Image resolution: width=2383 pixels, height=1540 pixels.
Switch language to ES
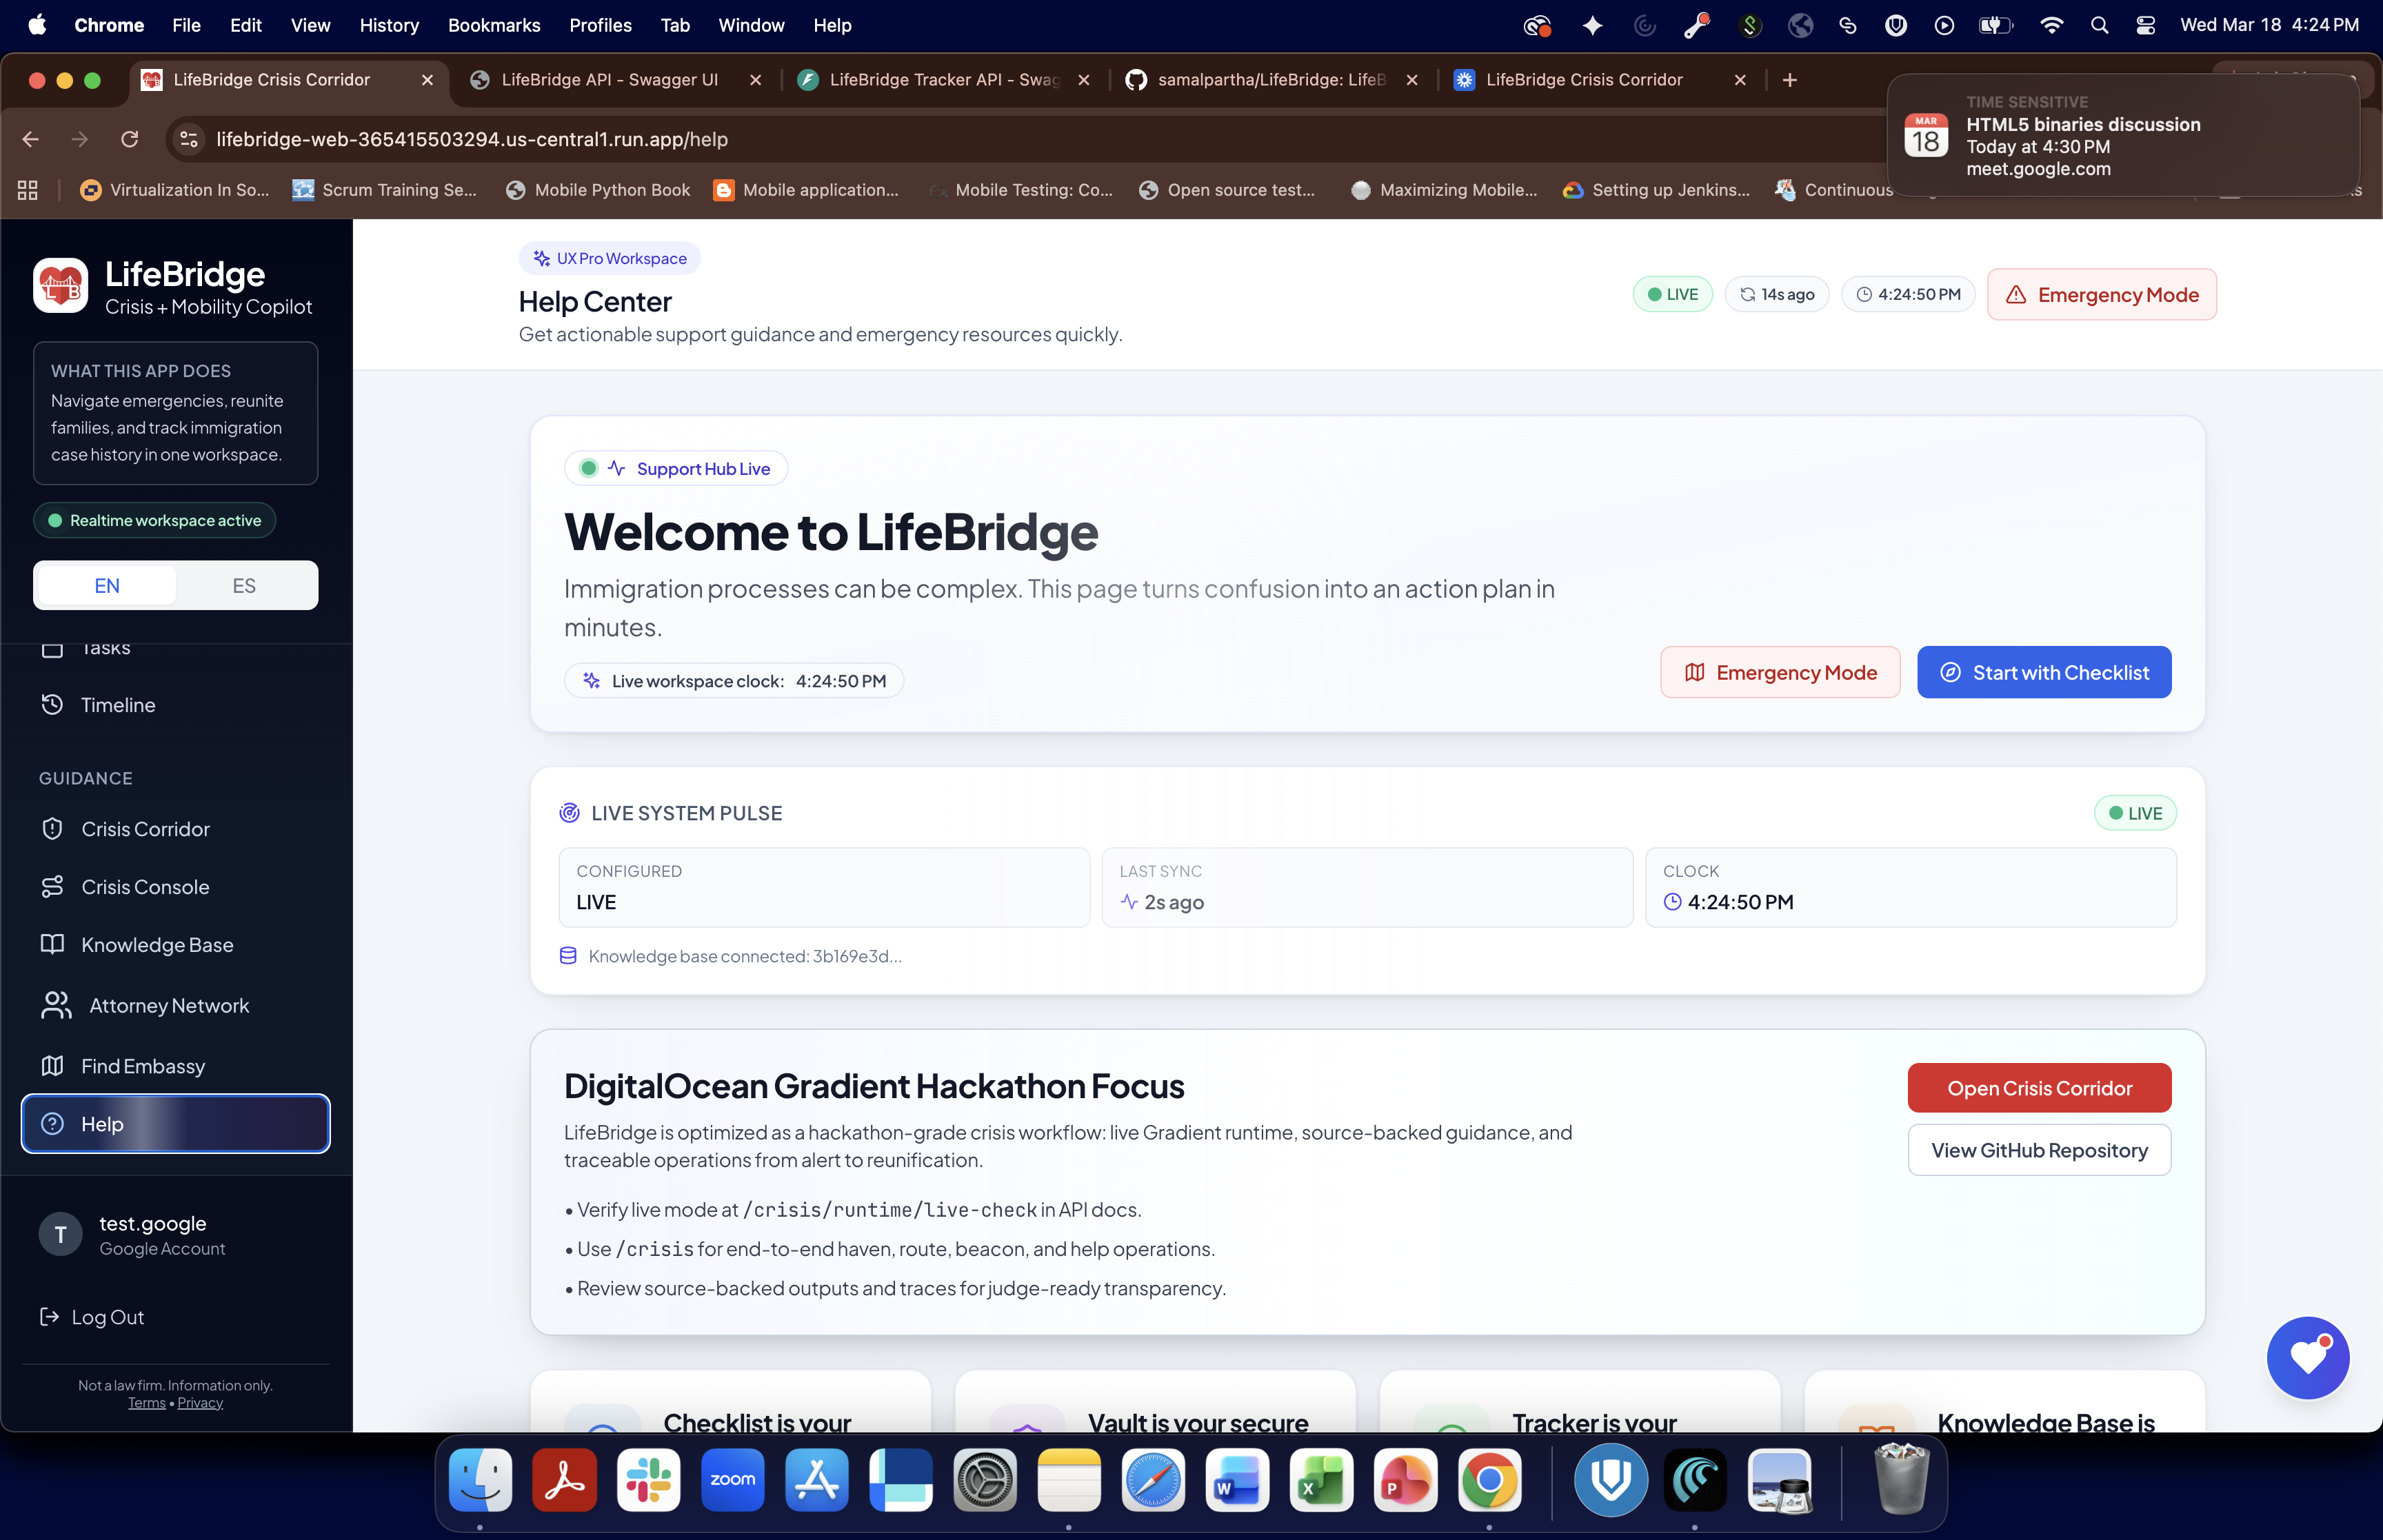[x=244, y=586]
